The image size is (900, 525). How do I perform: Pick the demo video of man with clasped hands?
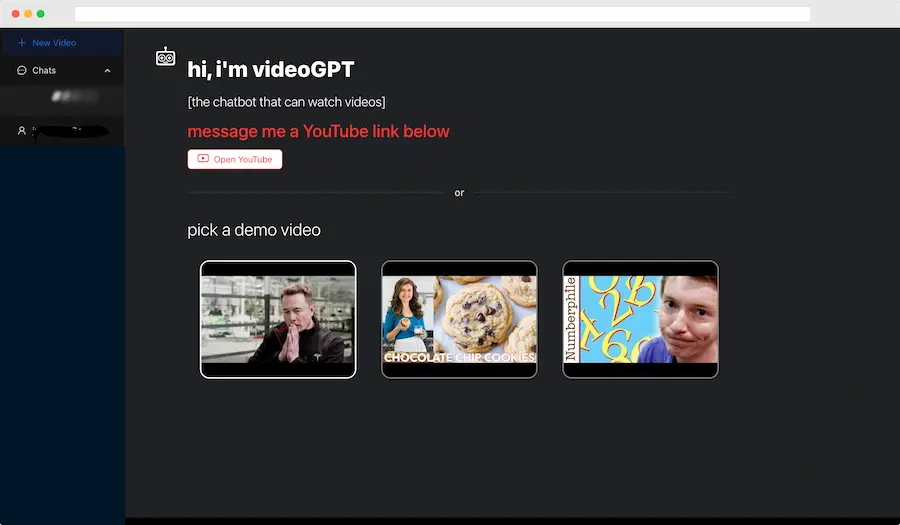(278, 319)
